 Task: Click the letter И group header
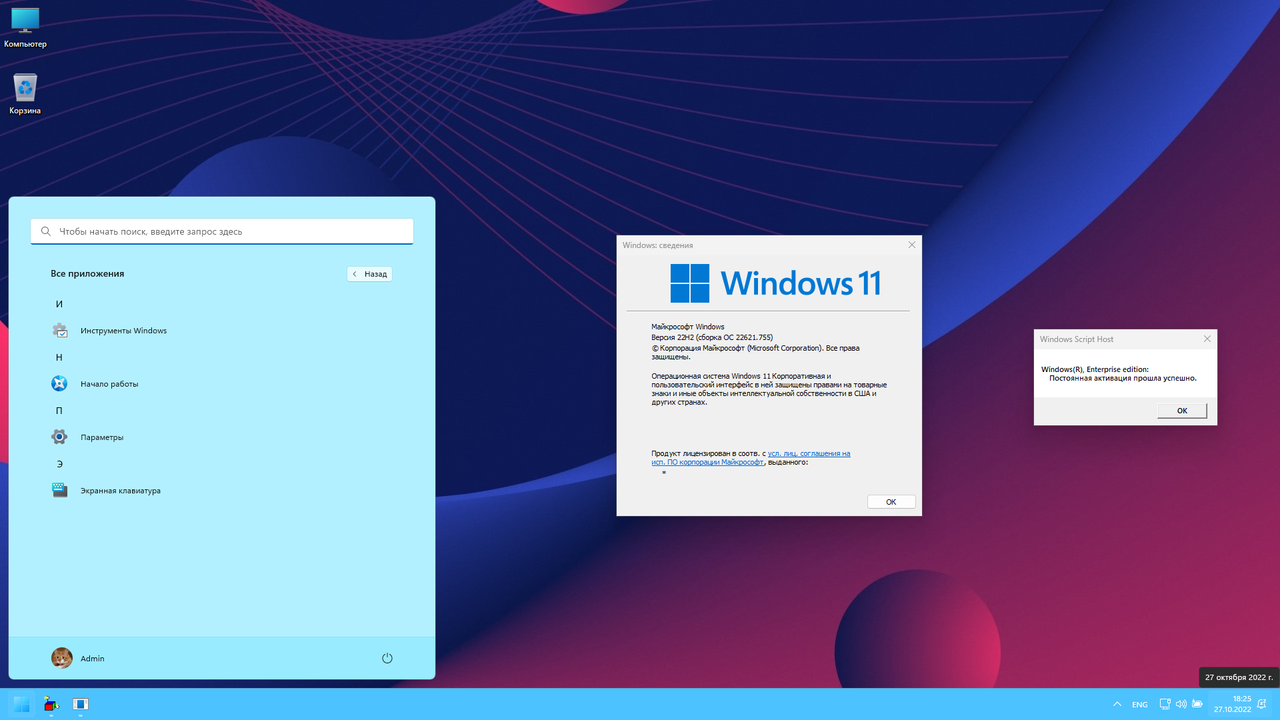[x=59, y=304]
